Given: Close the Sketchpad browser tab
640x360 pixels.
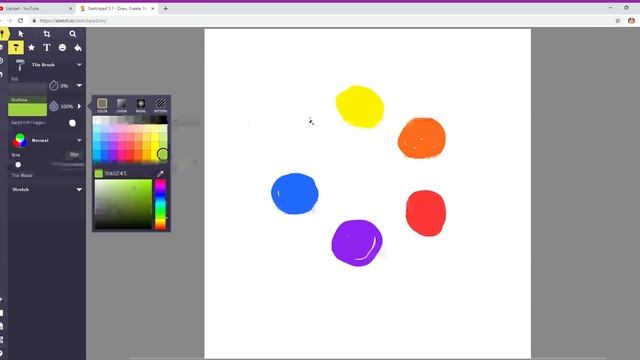Looking at the screenshot, I should (153, 8).
